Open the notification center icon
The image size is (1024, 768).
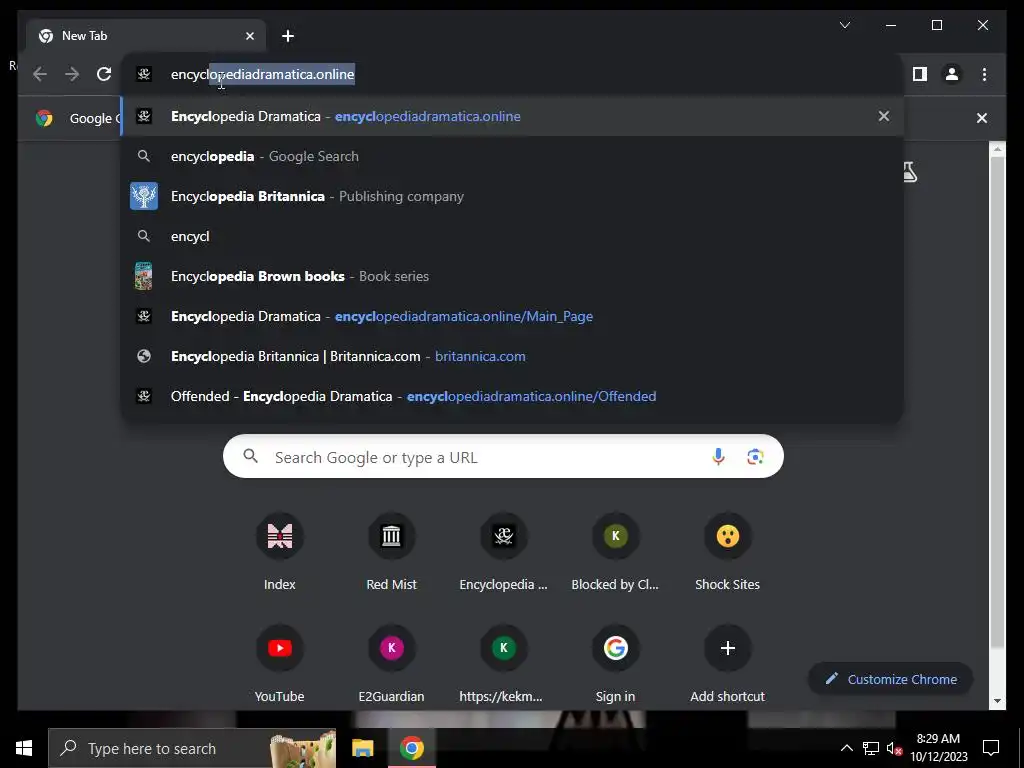991,748
